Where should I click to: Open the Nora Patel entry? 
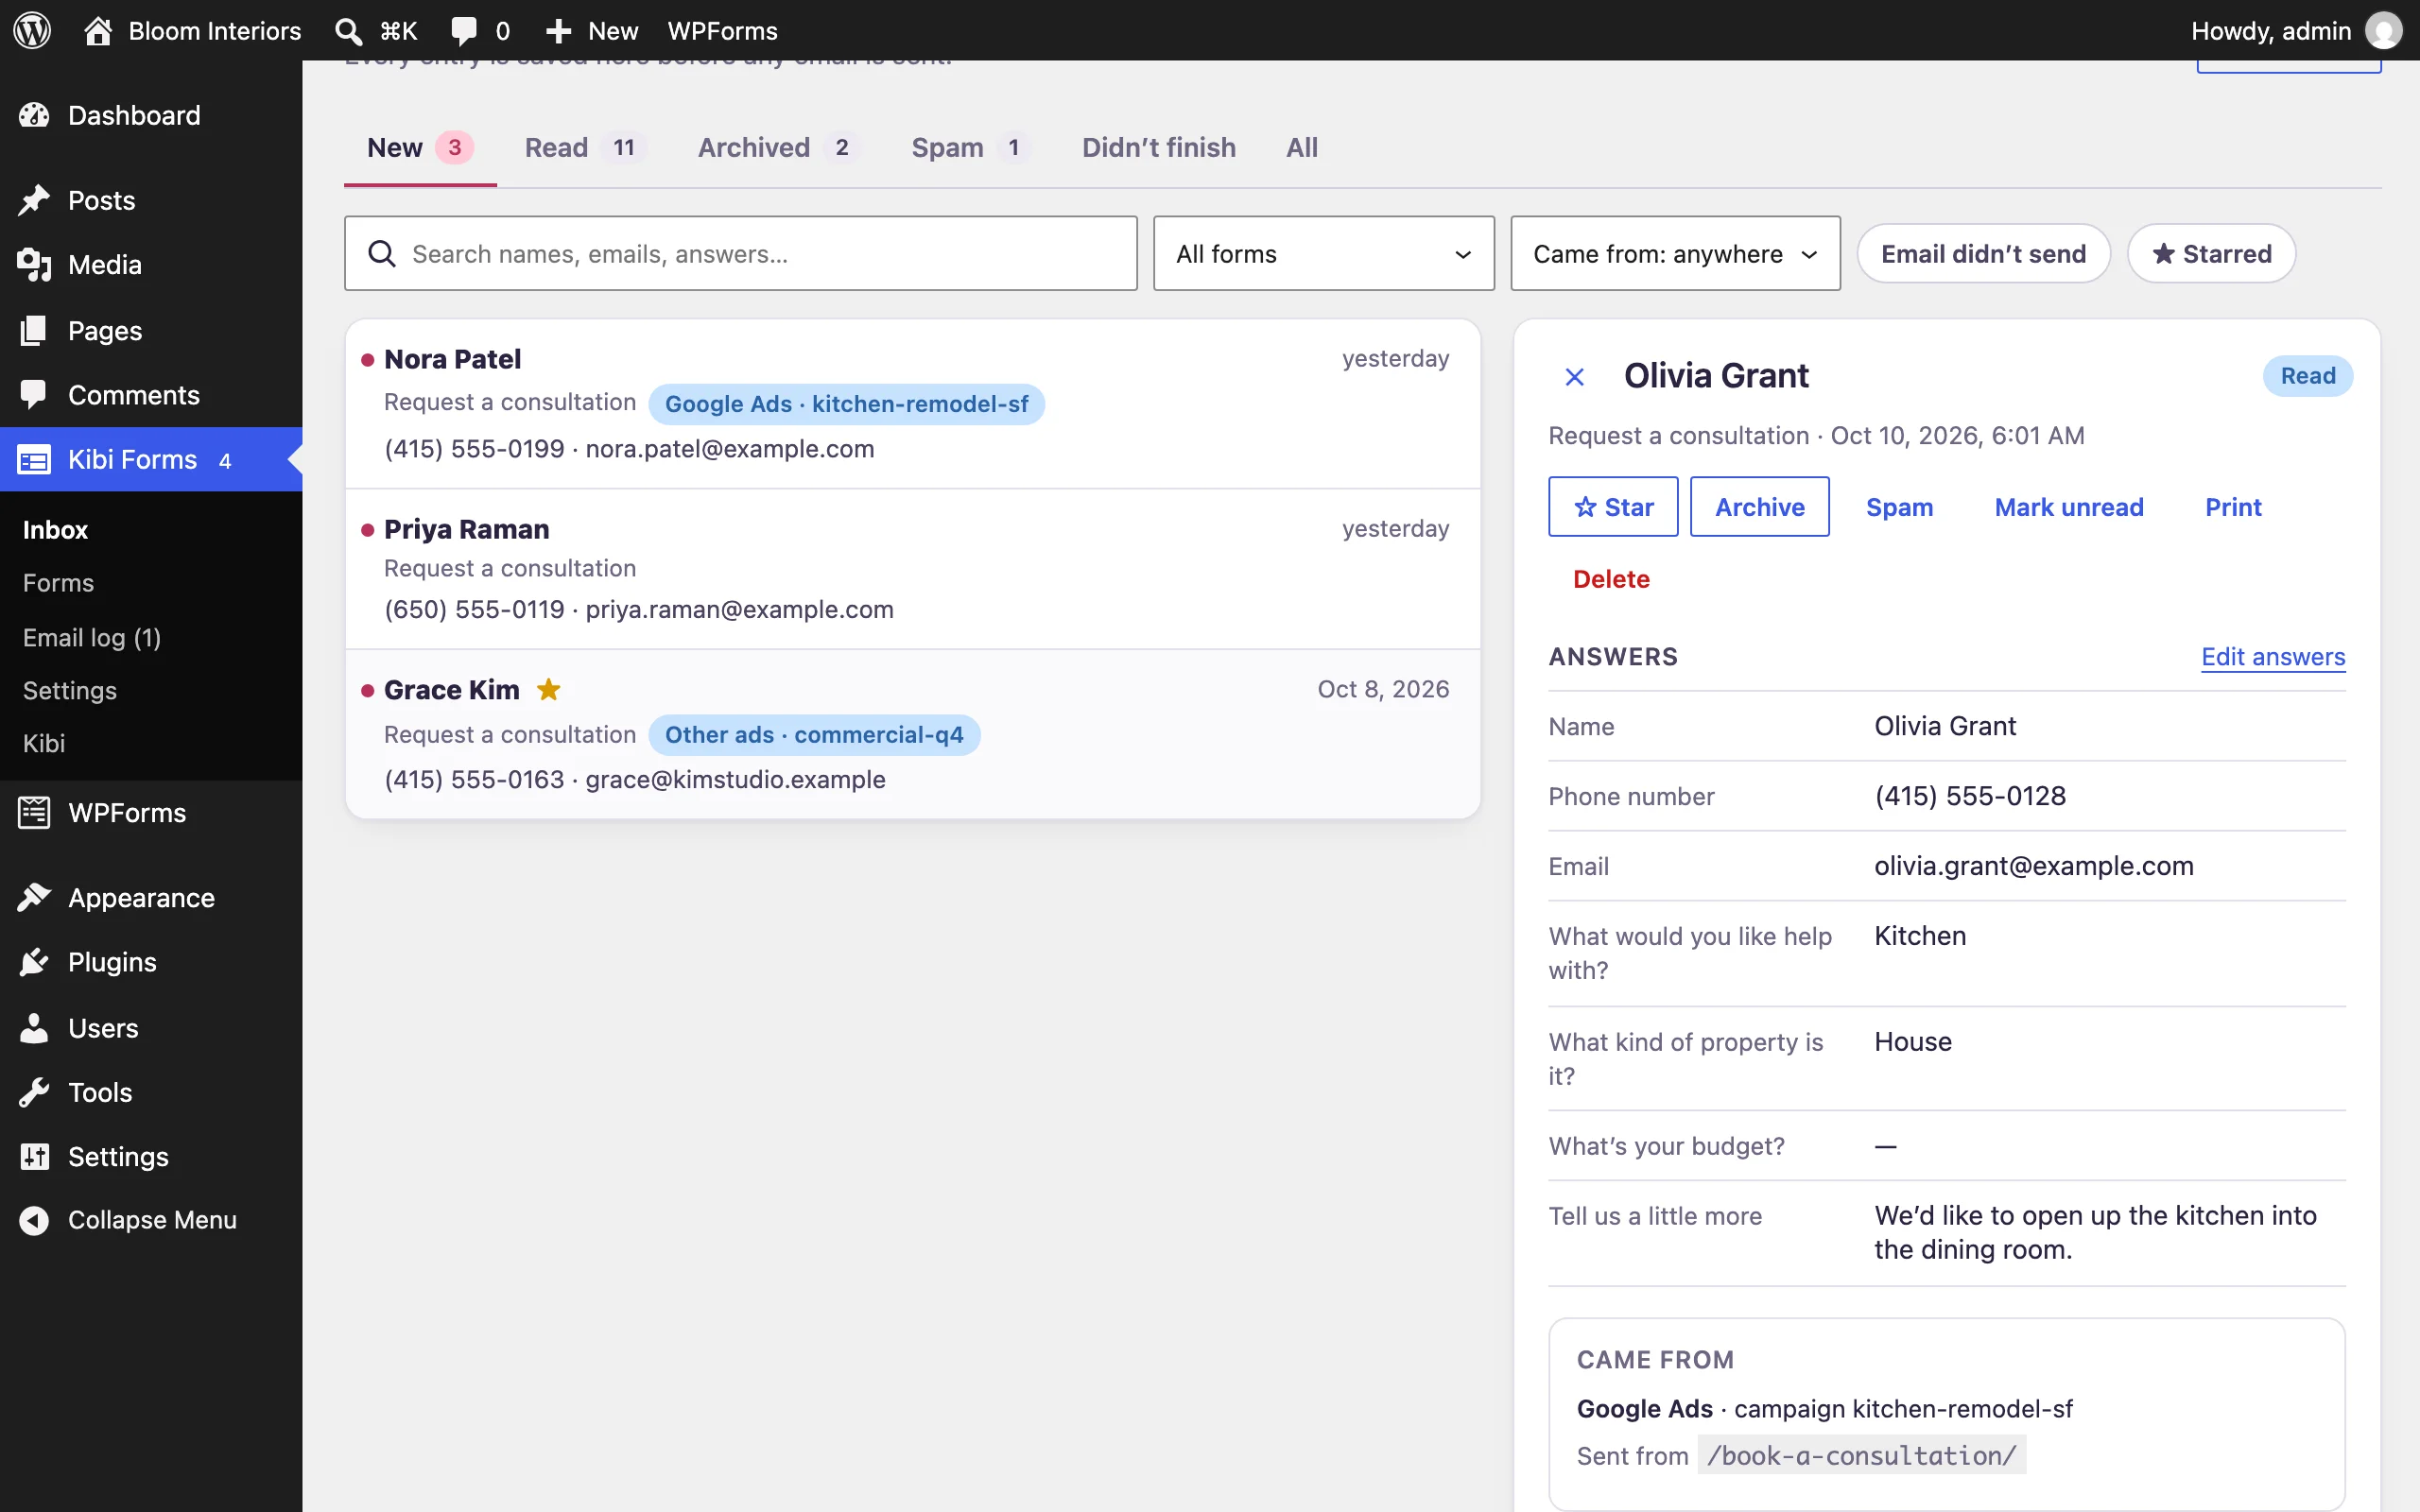pos(912,404)
